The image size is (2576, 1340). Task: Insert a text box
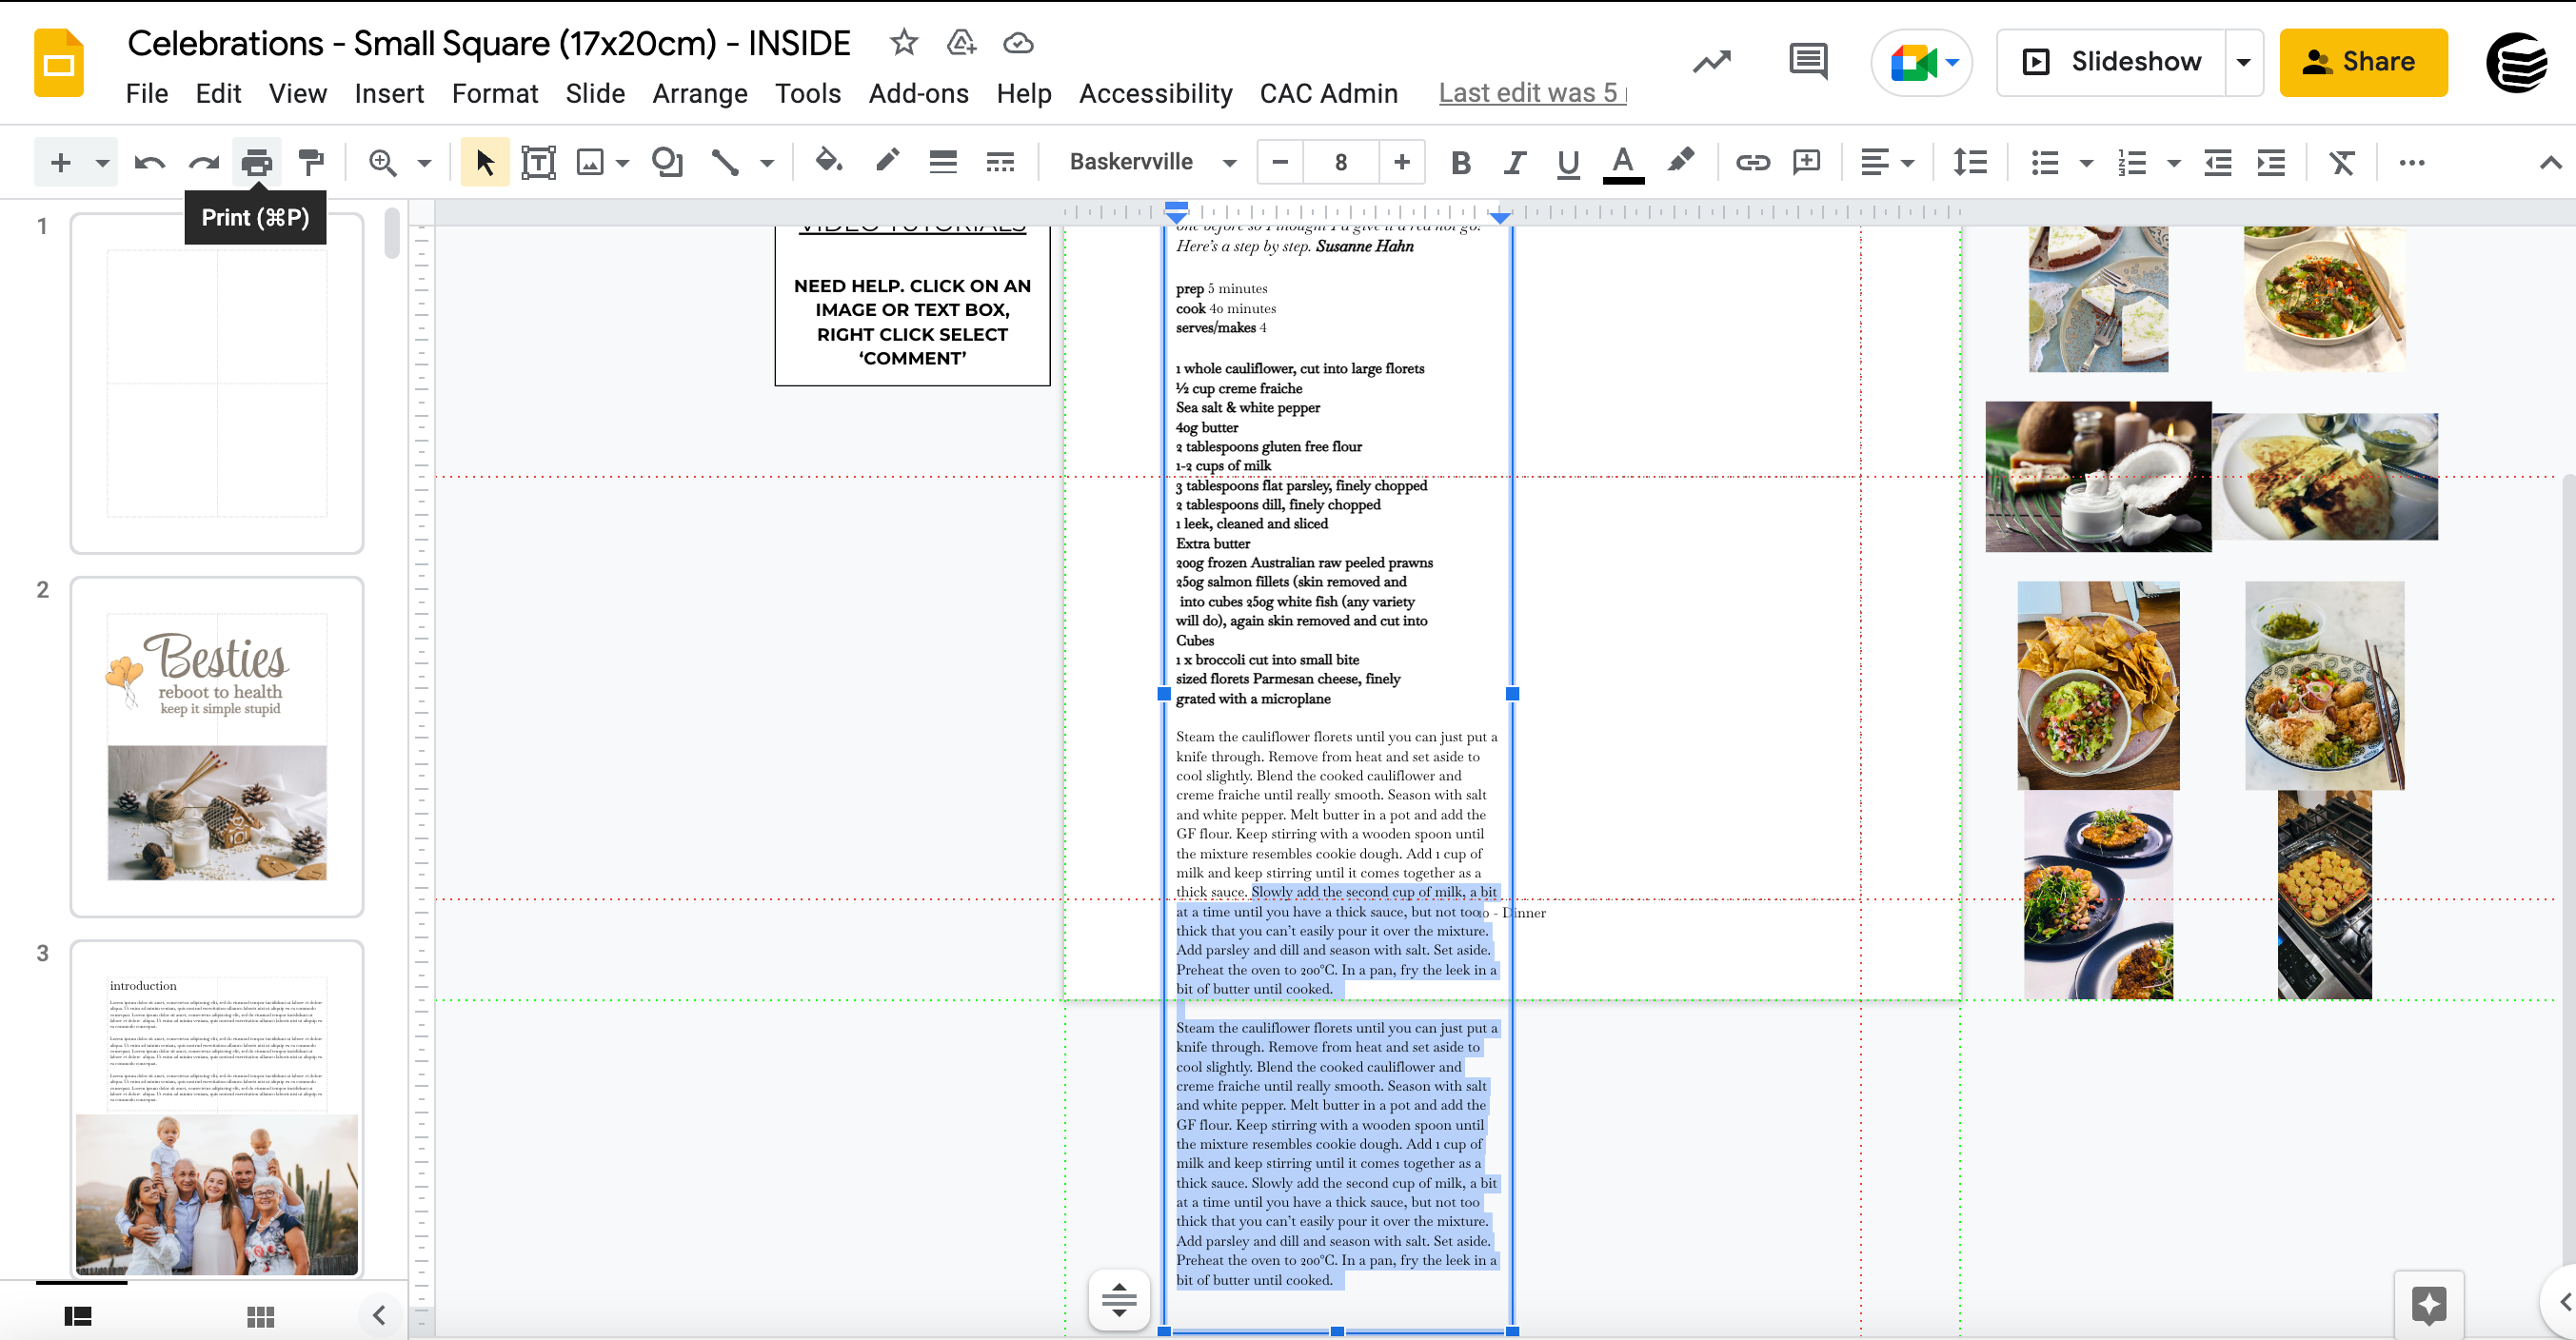click(x=539, y=161)
